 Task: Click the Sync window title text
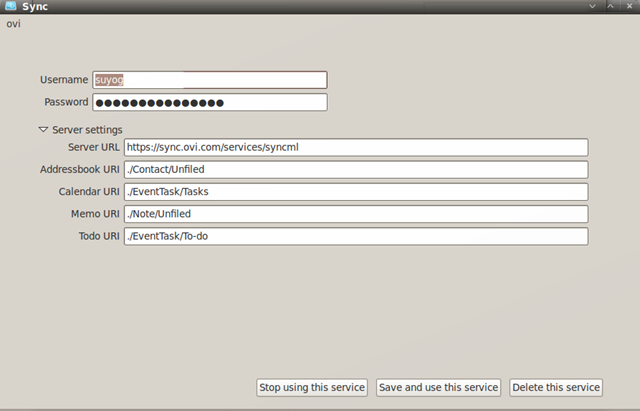35,7
